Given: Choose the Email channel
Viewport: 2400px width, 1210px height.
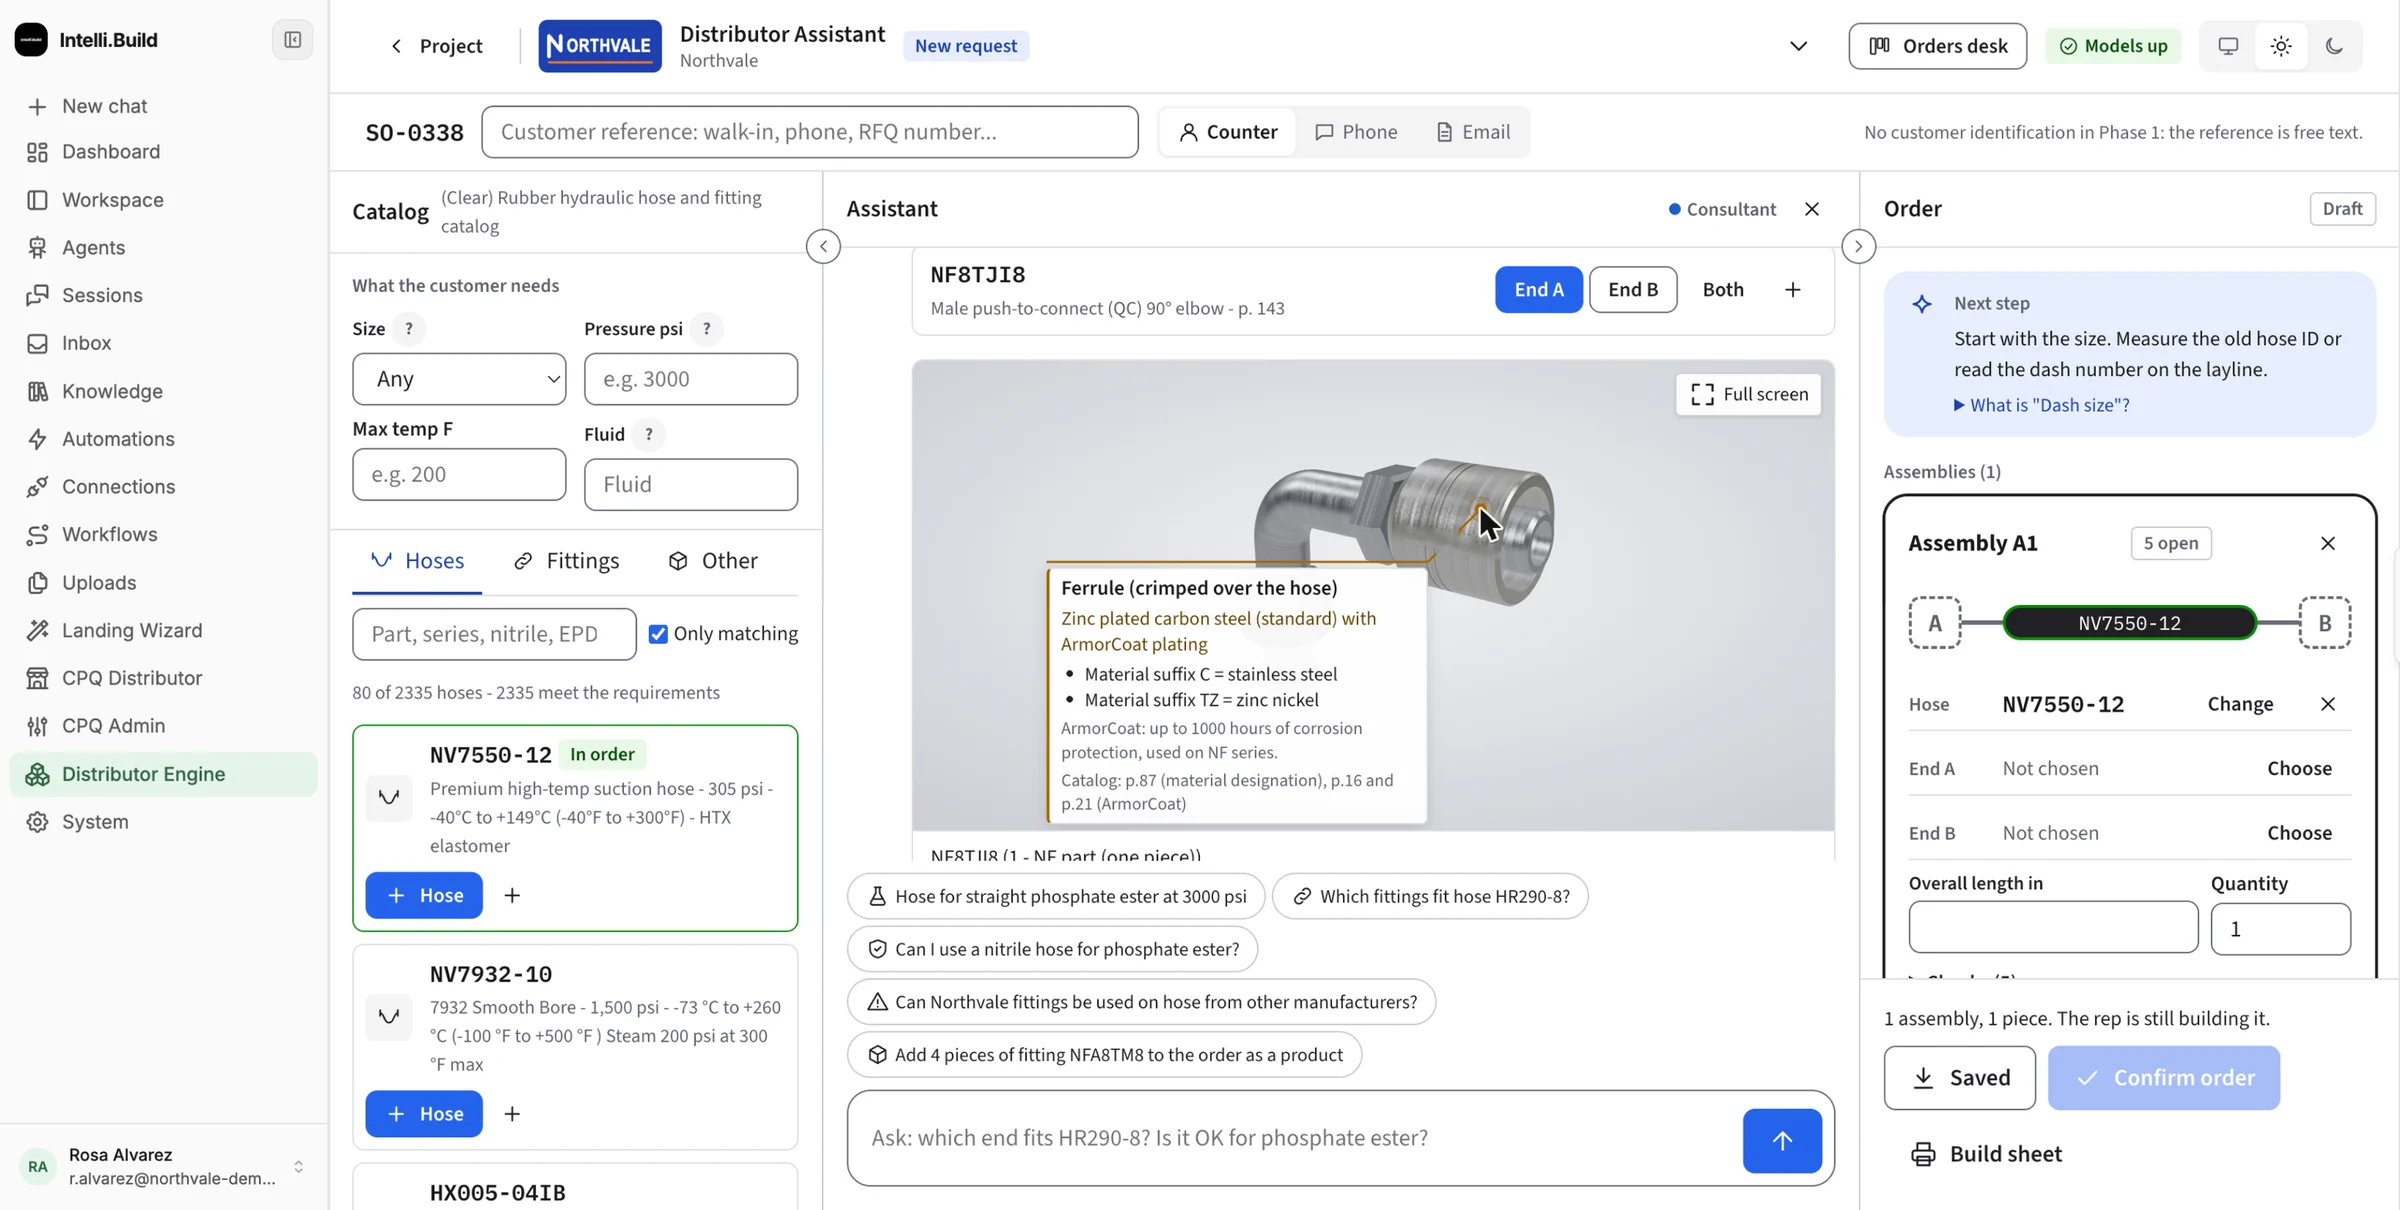Looking at the screenshot, I should tap(1473, 132).
